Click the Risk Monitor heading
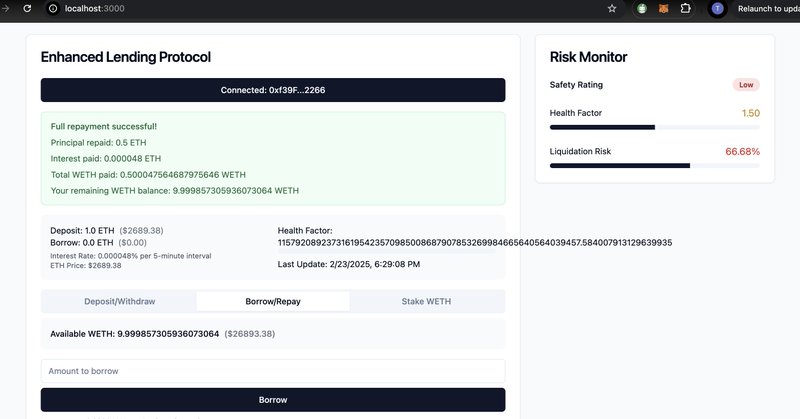800x419 pixels. pos(588,57)
